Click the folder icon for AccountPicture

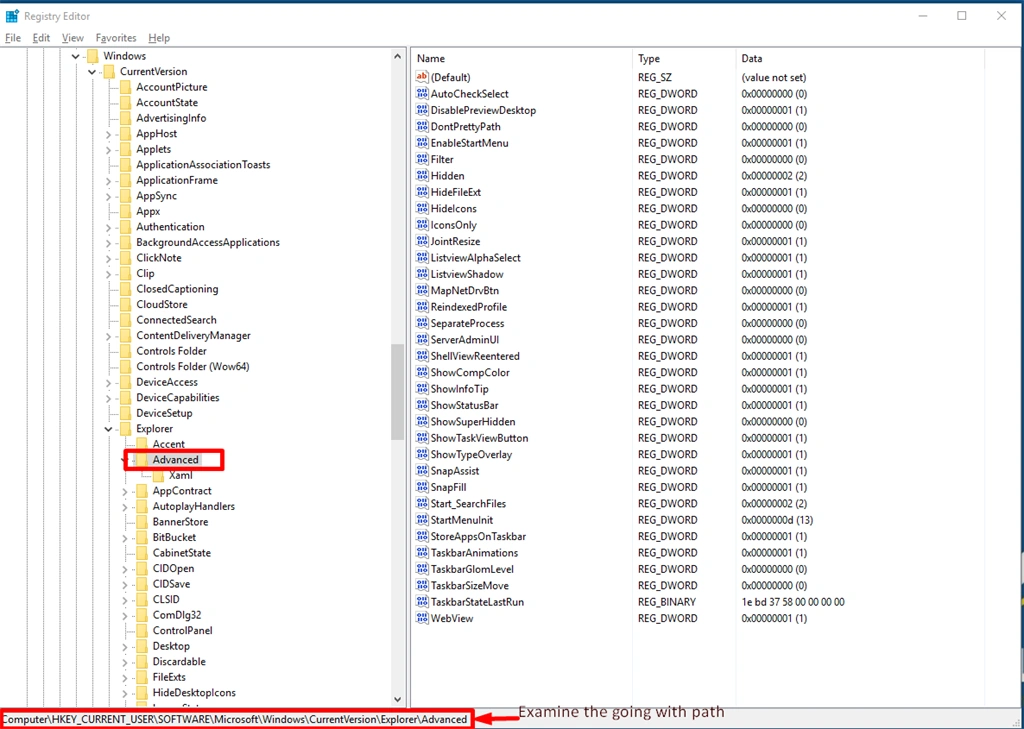pyautogui.click(x=125, y=87)
